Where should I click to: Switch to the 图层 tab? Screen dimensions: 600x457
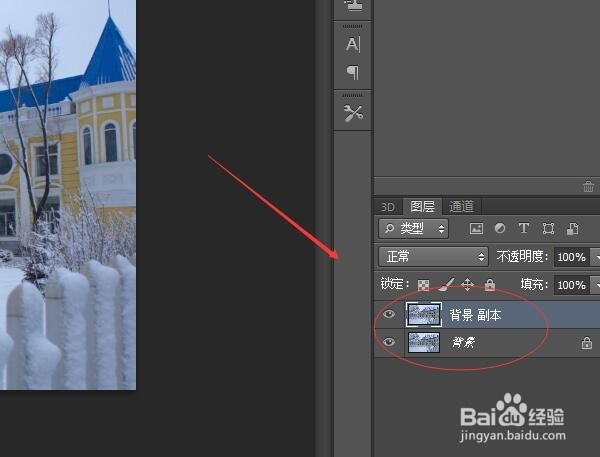point(422,207)
